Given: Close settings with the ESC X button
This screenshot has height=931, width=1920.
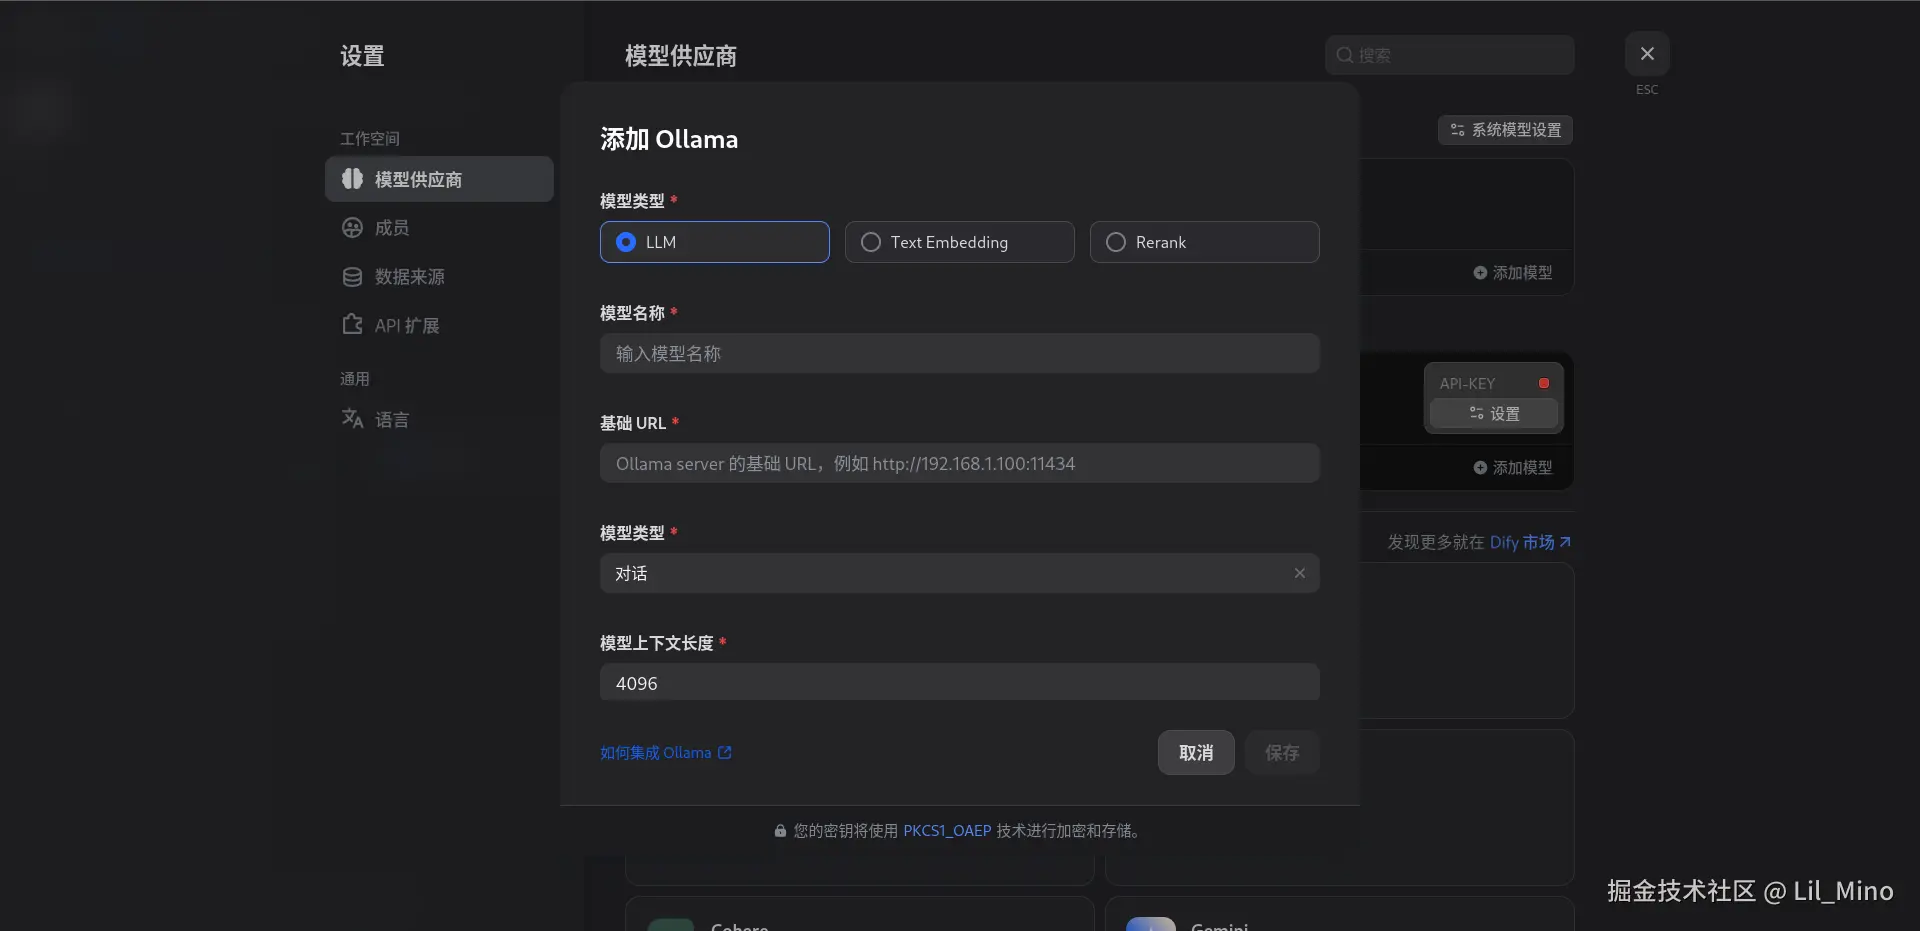Looking at the screenshot, I should (x=1647, y=54).
